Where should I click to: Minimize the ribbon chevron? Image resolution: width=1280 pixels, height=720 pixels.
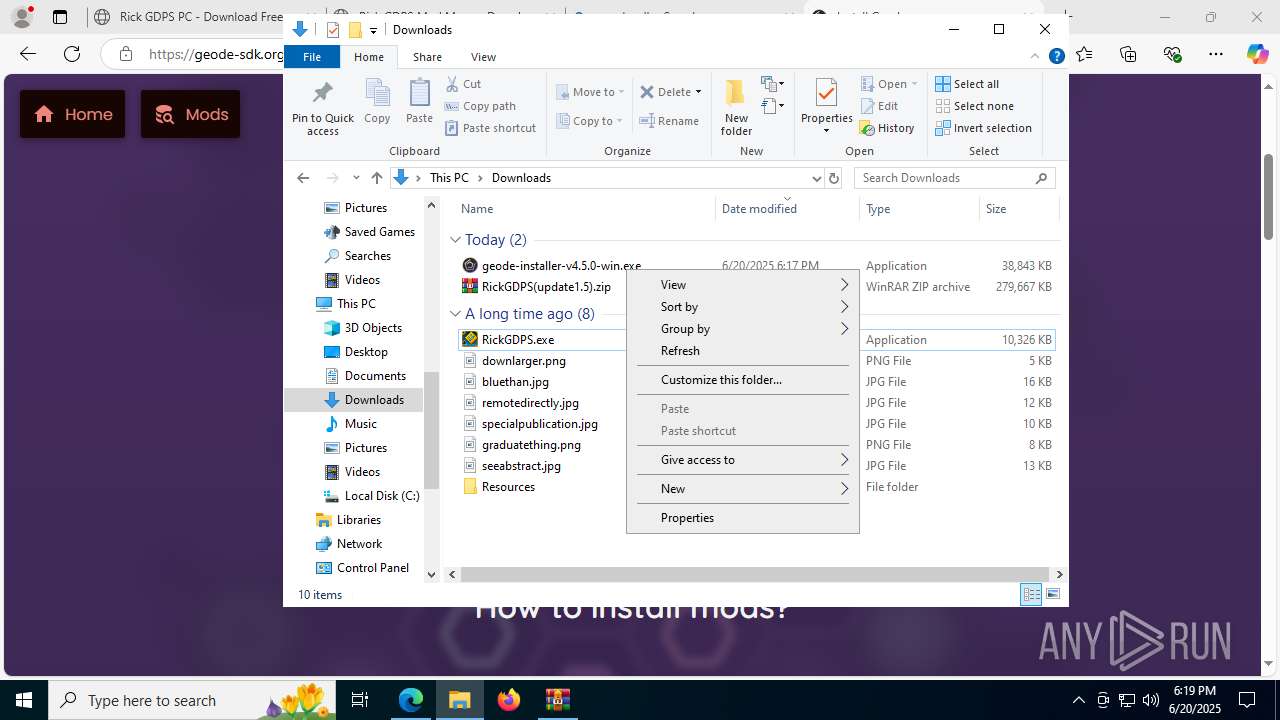[1037, 57]
